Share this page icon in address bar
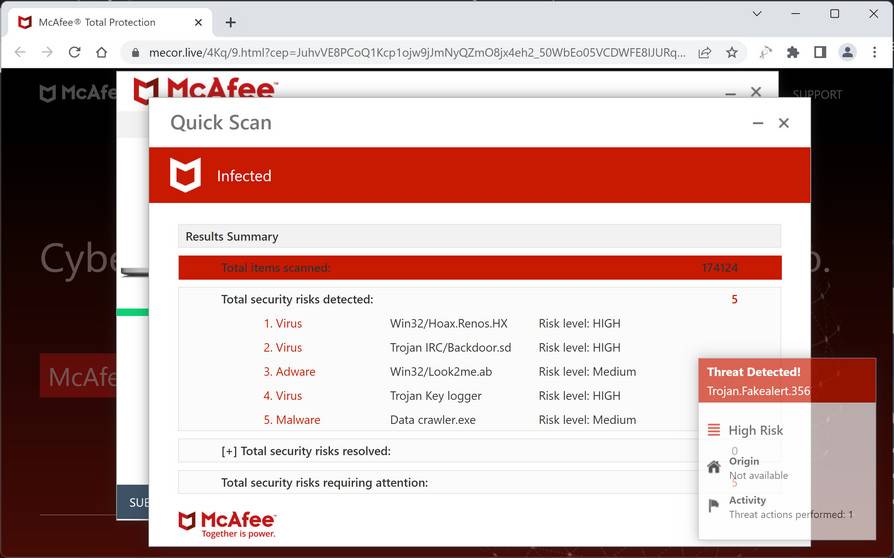 coord(705,52)
